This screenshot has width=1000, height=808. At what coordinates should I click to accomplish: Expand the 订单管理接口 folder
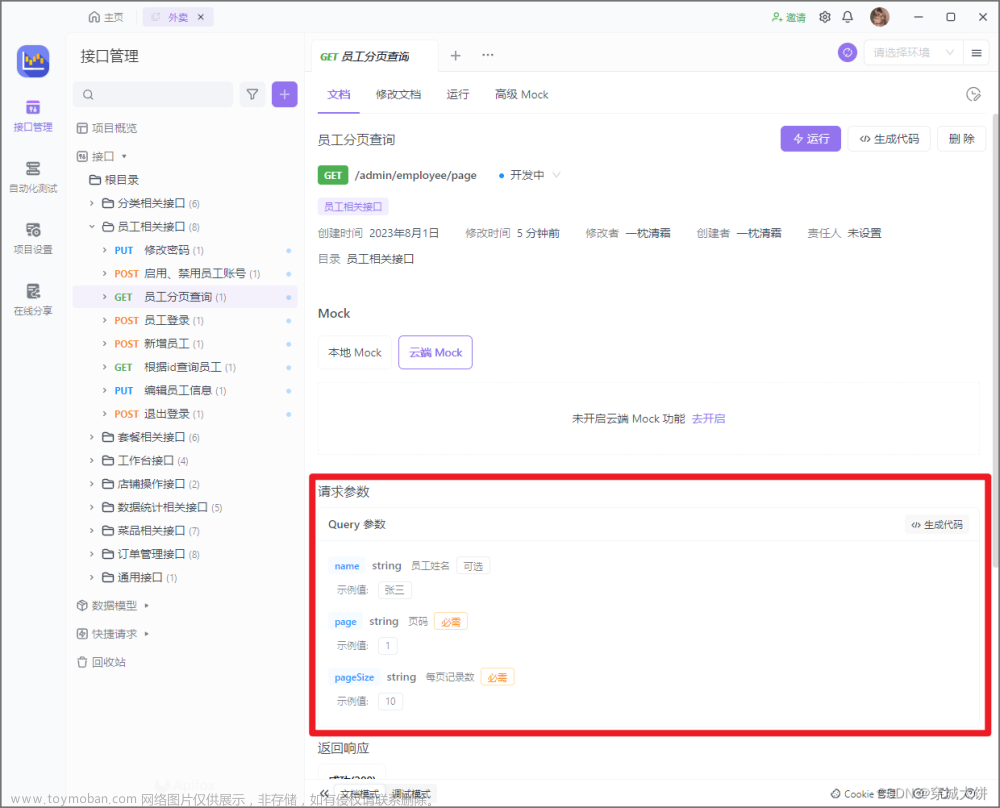92,554
